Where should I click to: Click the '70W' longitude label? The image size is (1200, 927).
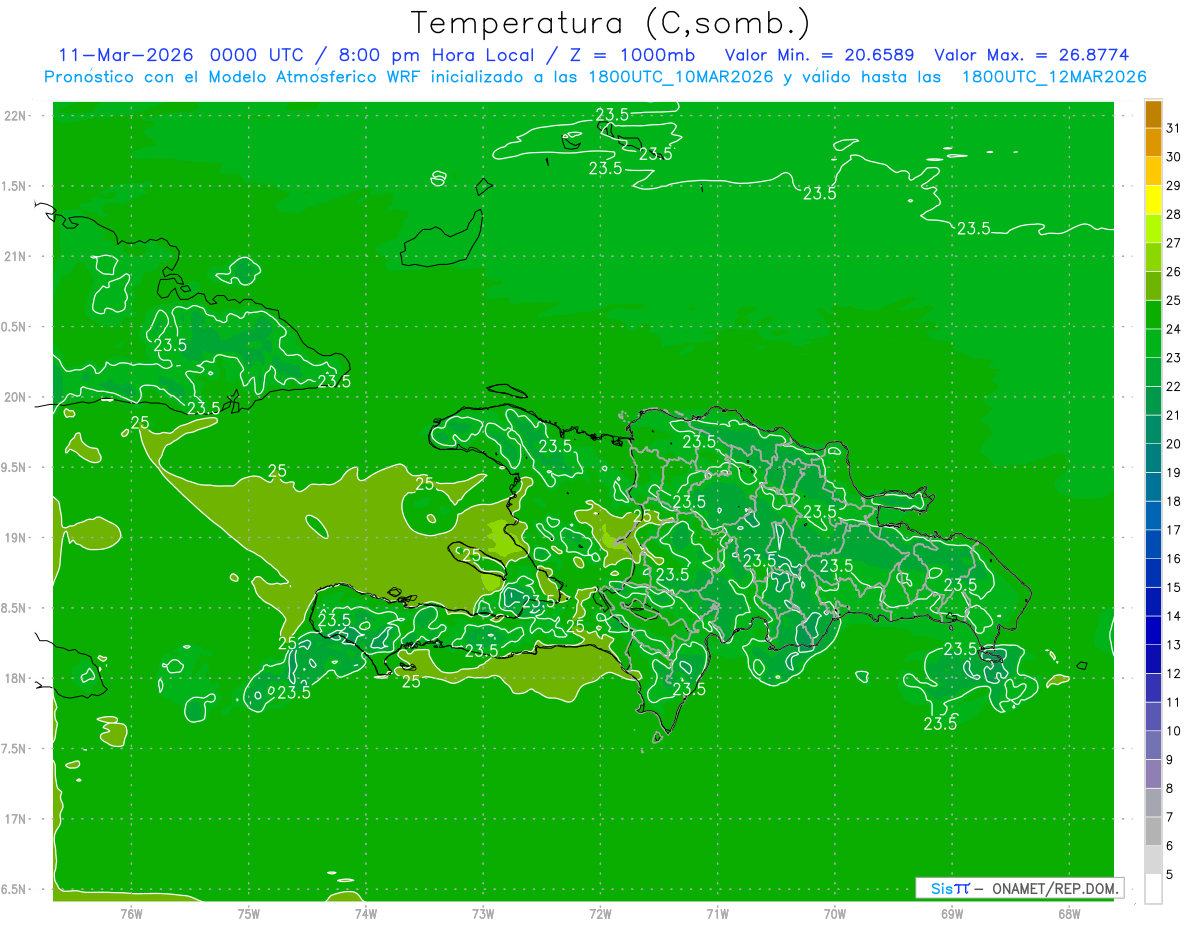(x=835, y=914)
